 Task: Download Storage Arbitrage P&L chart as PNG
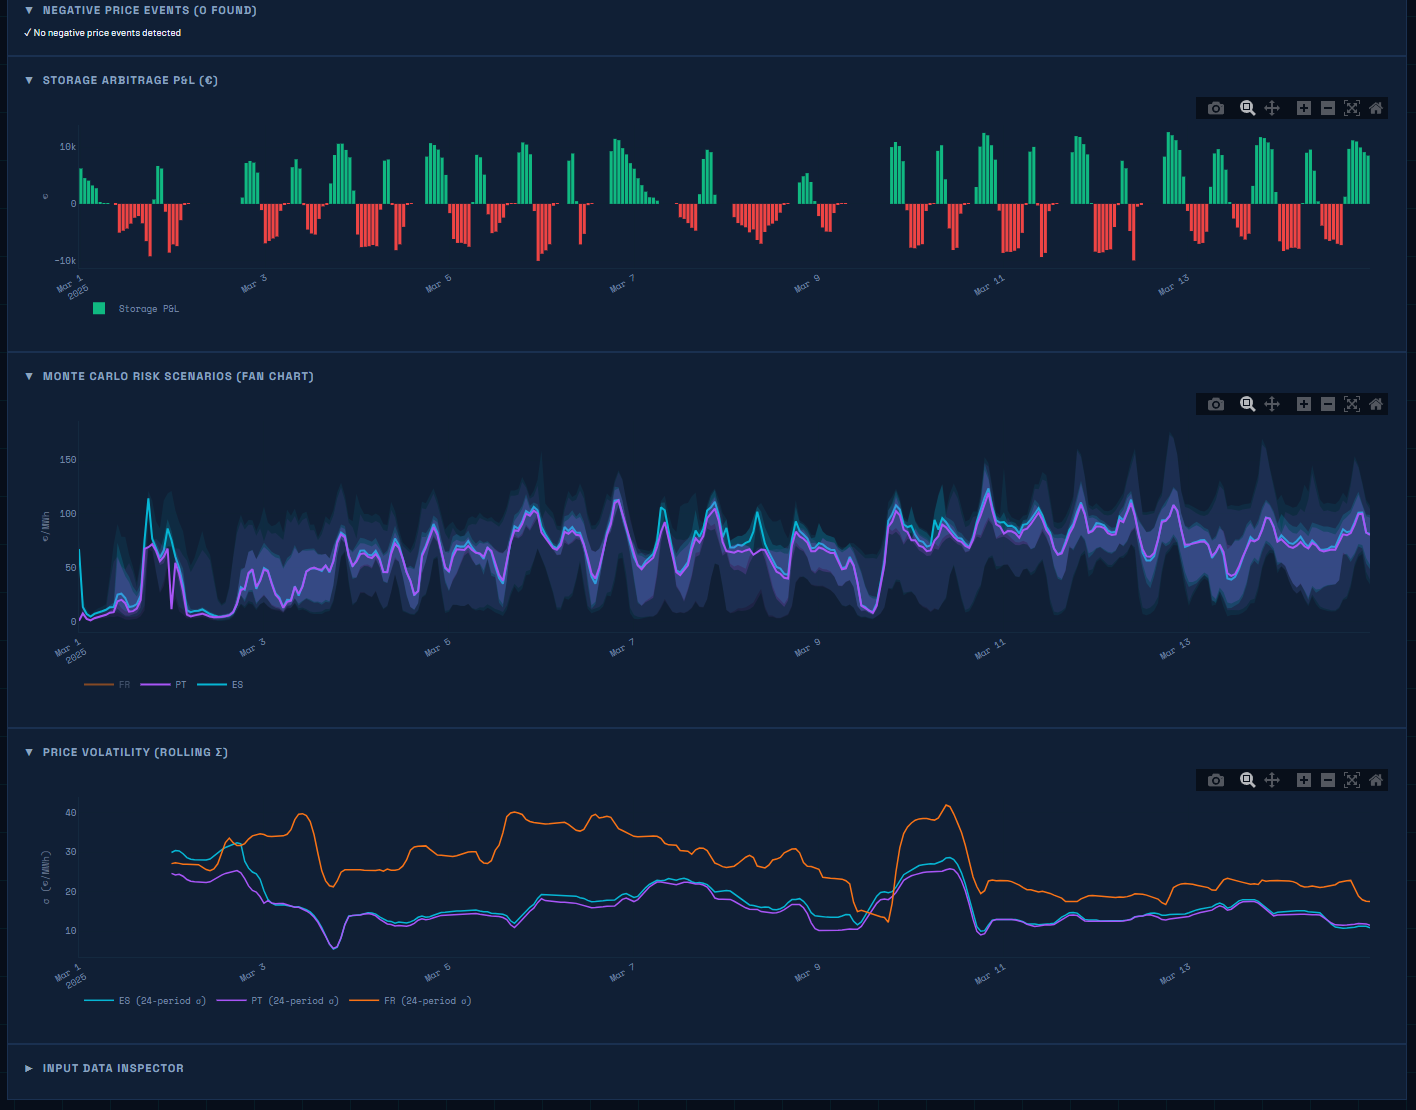click(x=1216, y=108)
